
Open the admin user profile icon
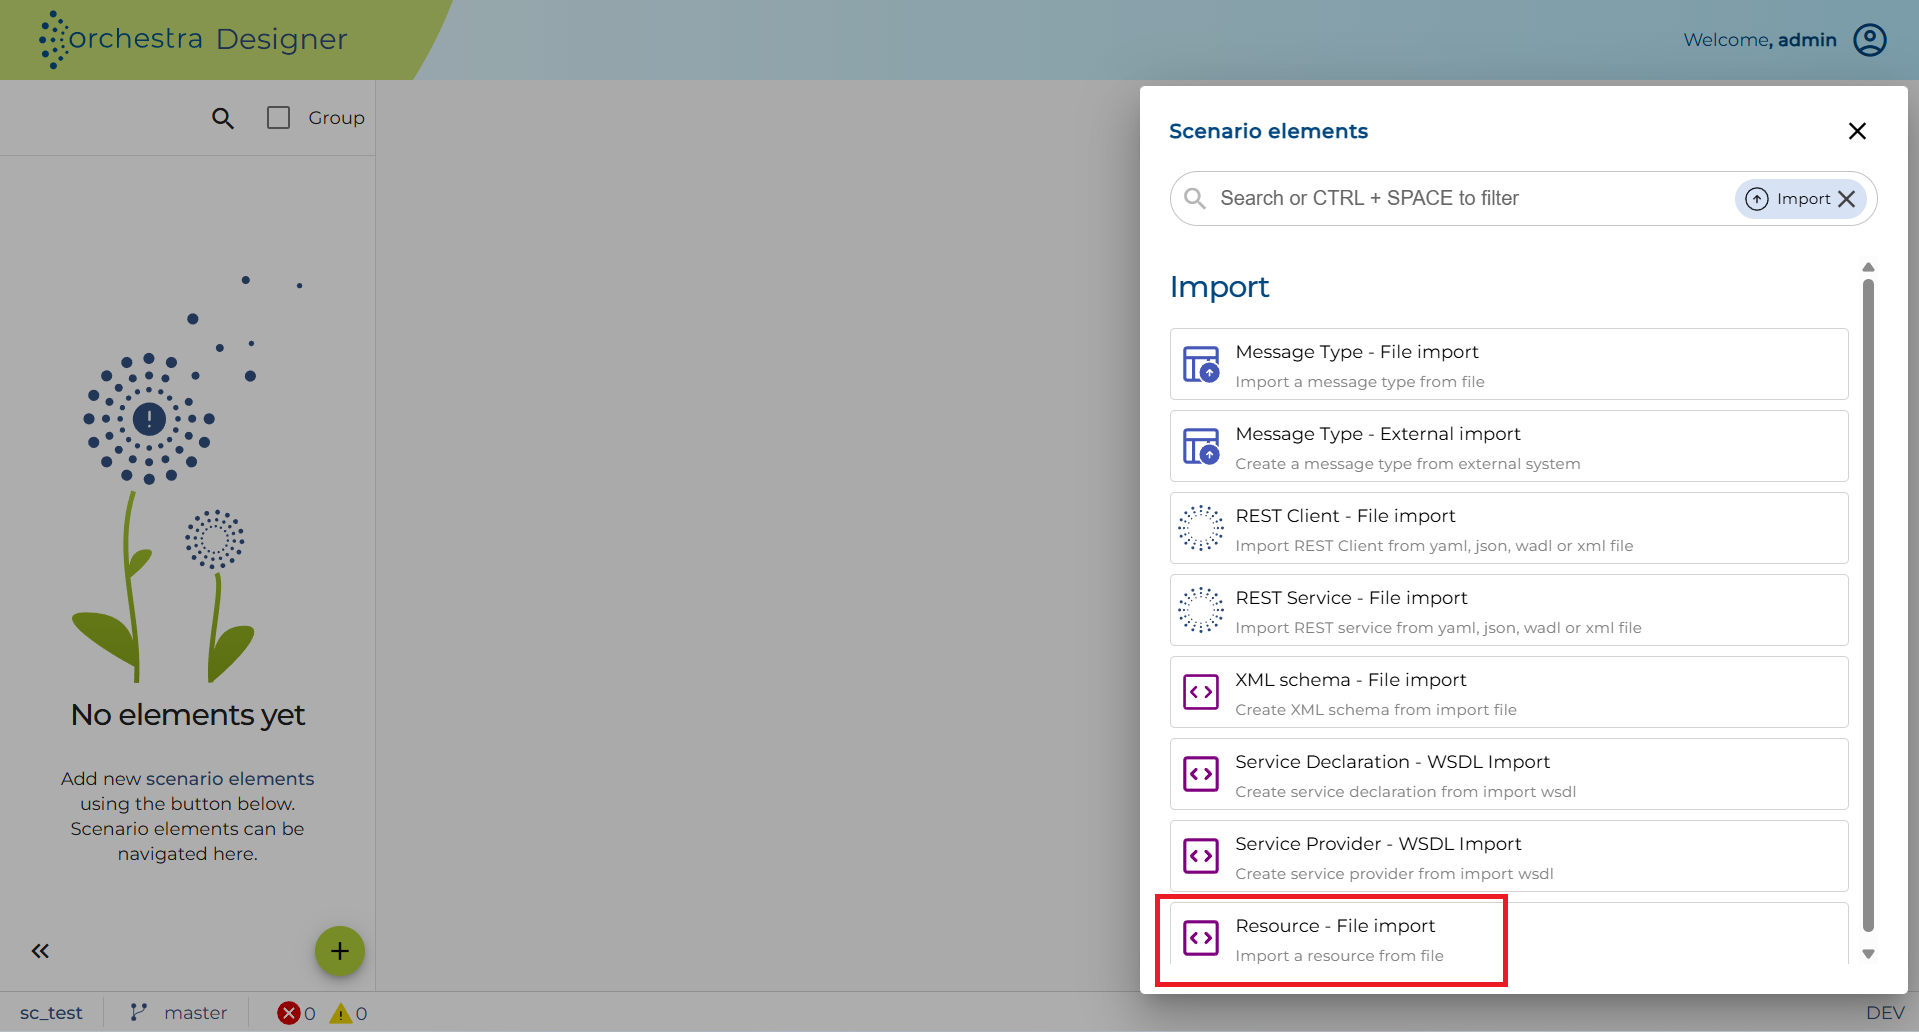[1869, 40]
